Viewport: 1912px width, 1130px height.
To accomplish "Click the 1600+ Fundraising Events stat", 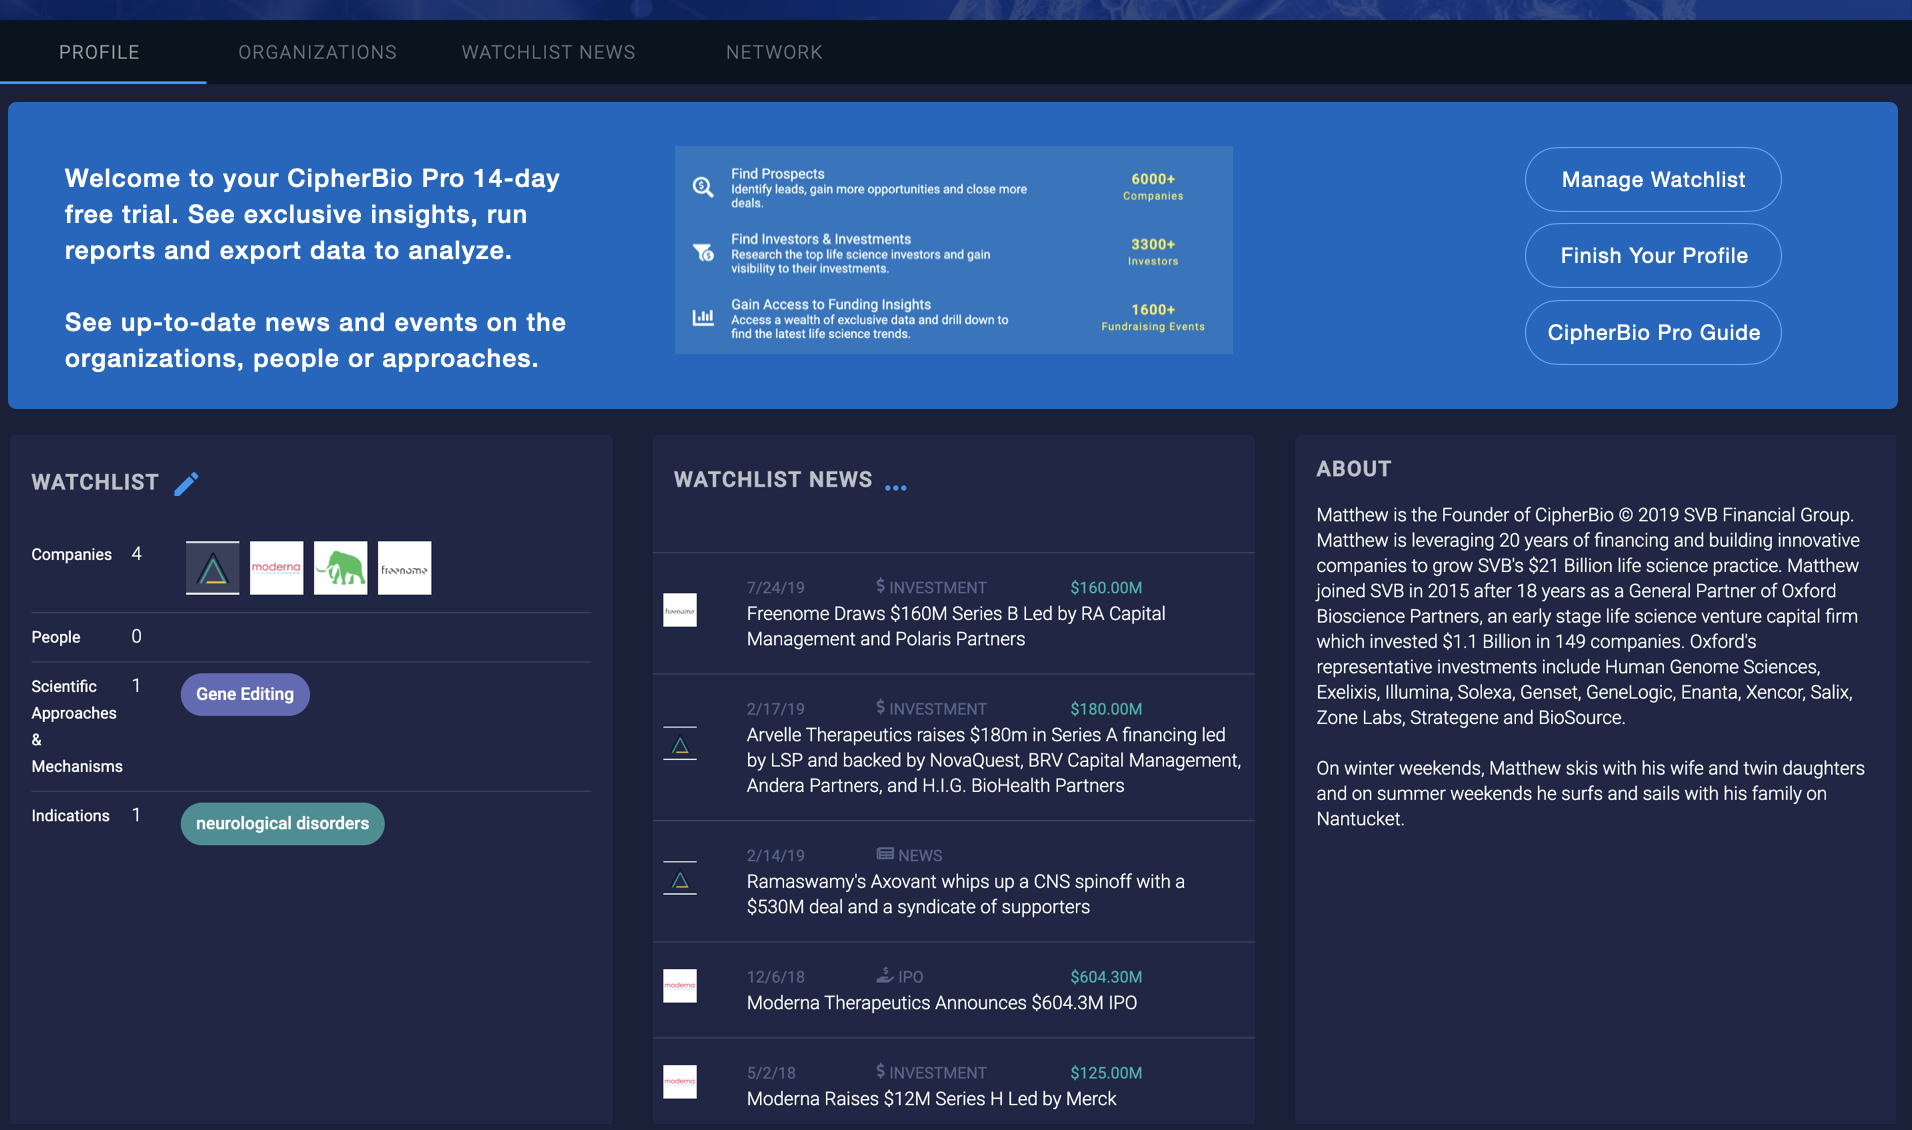I will 1153,317.
